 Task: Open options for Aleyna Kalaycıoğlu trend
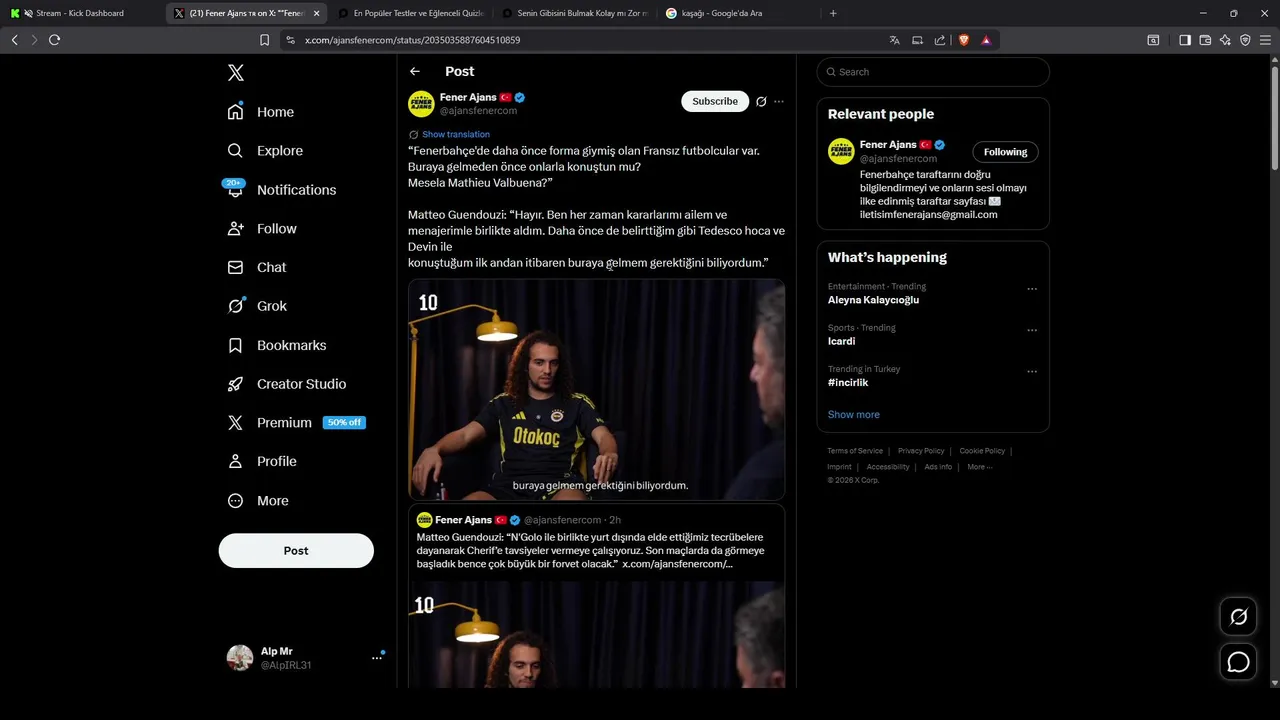[1032, 289]
